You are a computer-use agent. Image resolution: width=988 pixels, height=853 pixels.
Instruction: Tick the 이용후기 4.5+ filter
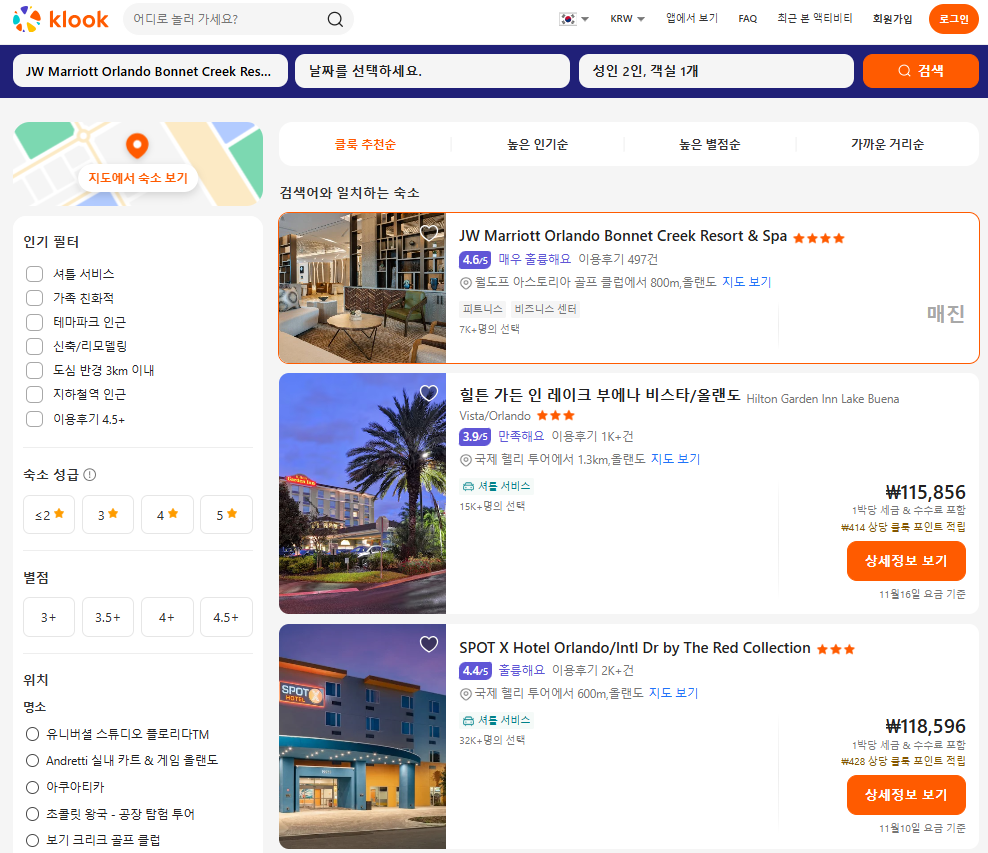(x=35, y=419)
